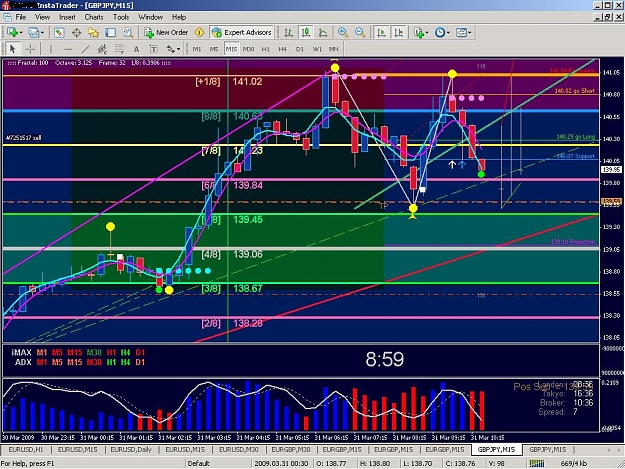The width and height of the screenshot is (625, 469).
Task: Switch to the EURUSD,M30 chart tab
Action: [x=238, y=449]
